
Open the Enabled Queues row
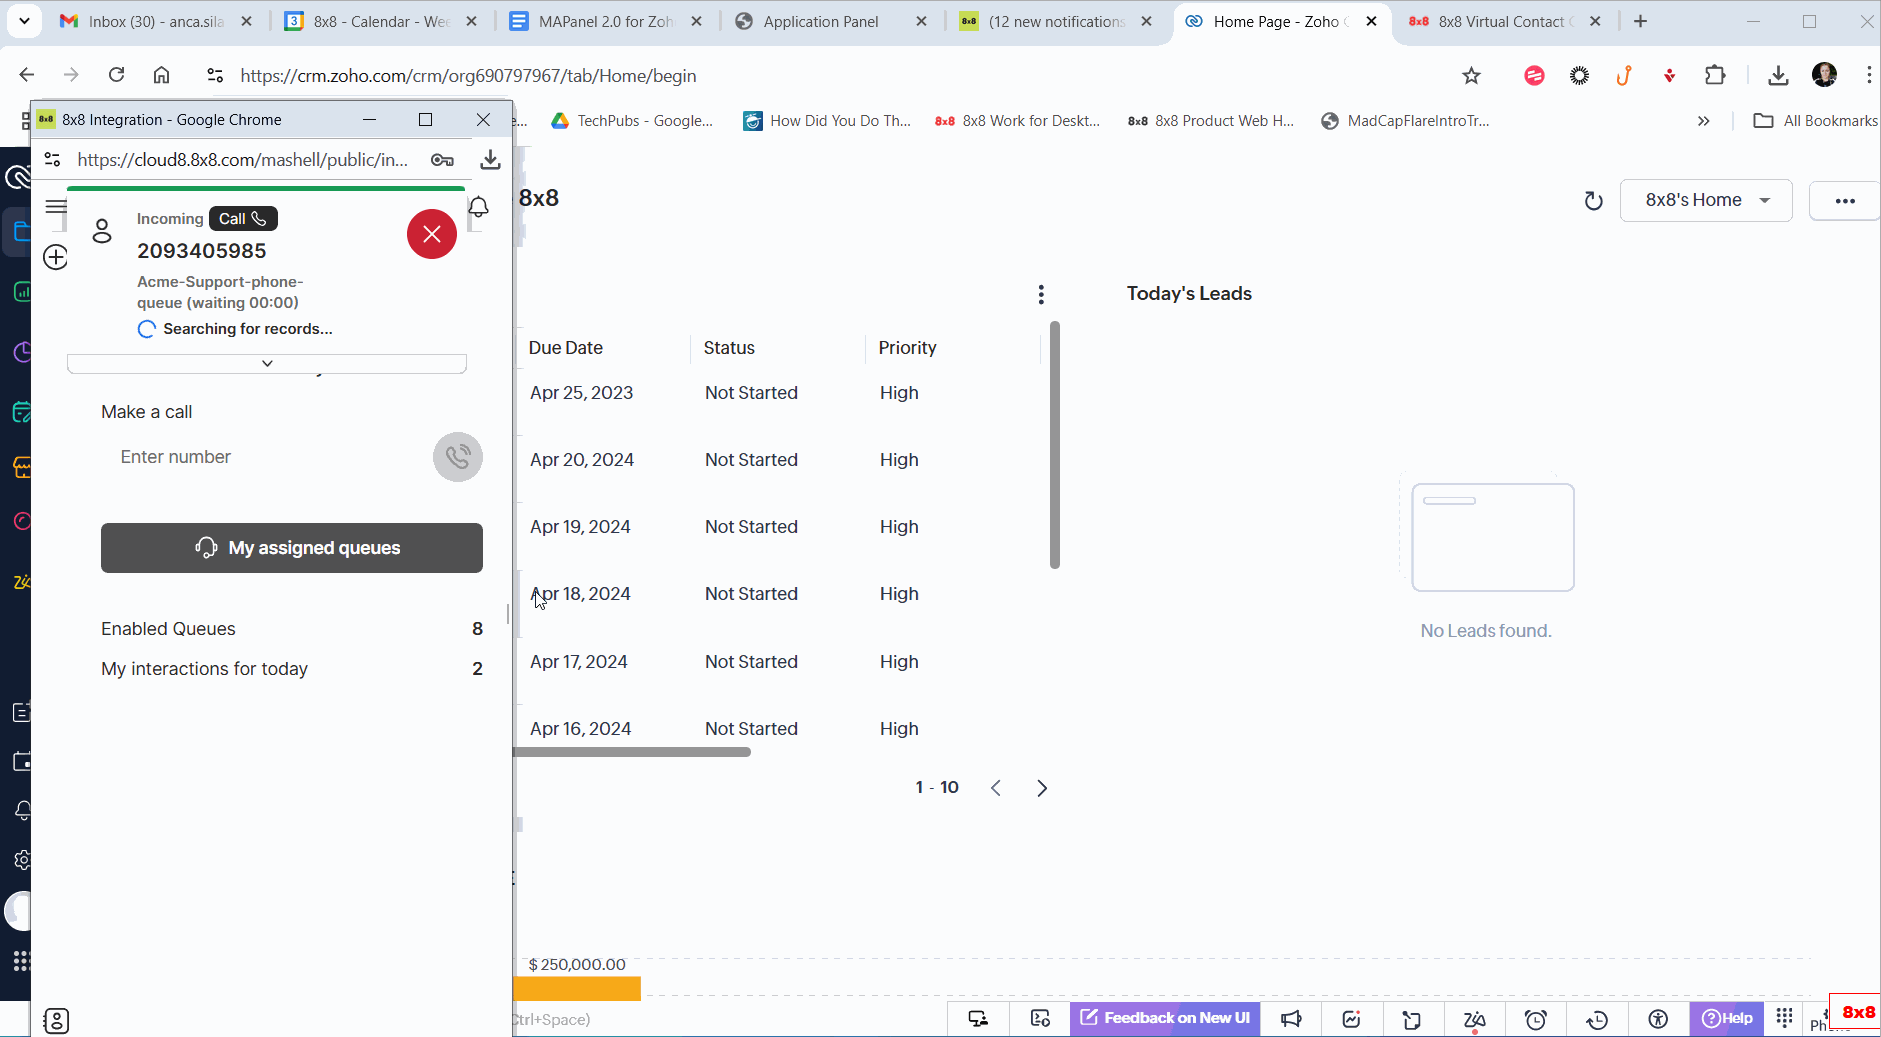coord(292,629)
